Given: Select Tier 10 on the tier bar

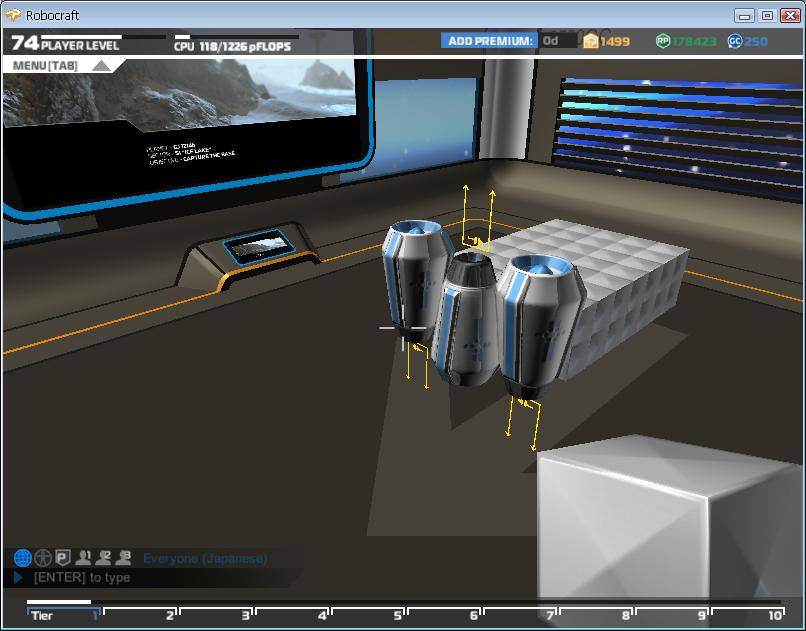Looking at the screenshot, I should [748, 615].
